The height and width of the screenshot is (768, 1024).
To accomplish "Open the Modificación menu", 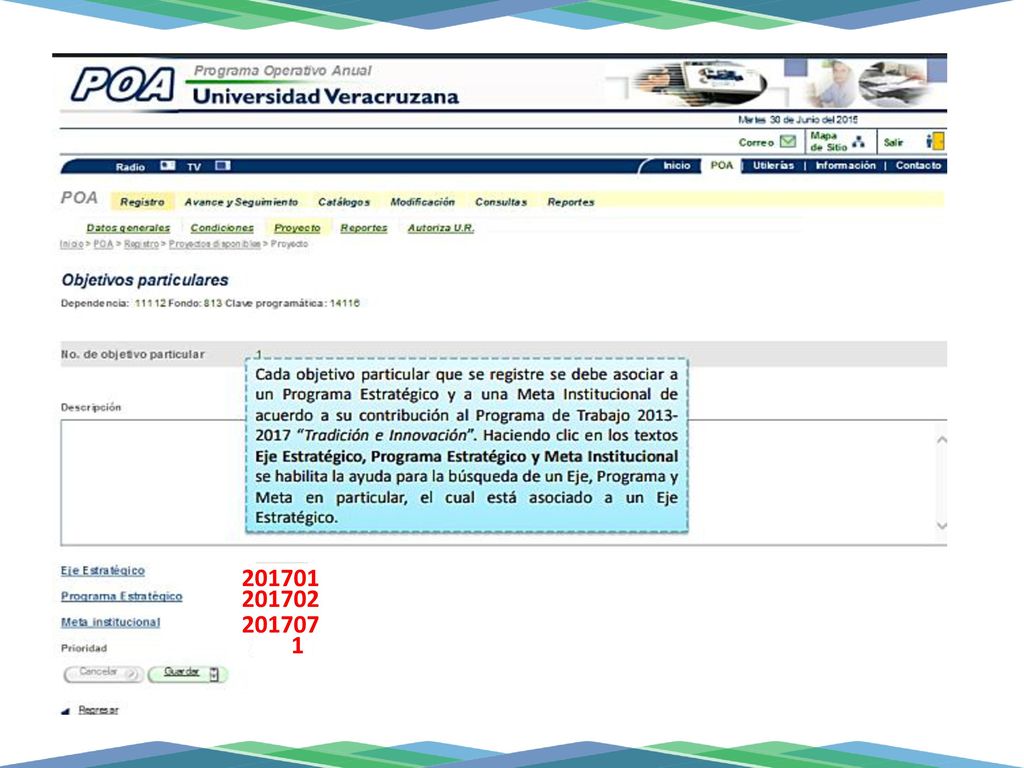I will pos(423,202).
